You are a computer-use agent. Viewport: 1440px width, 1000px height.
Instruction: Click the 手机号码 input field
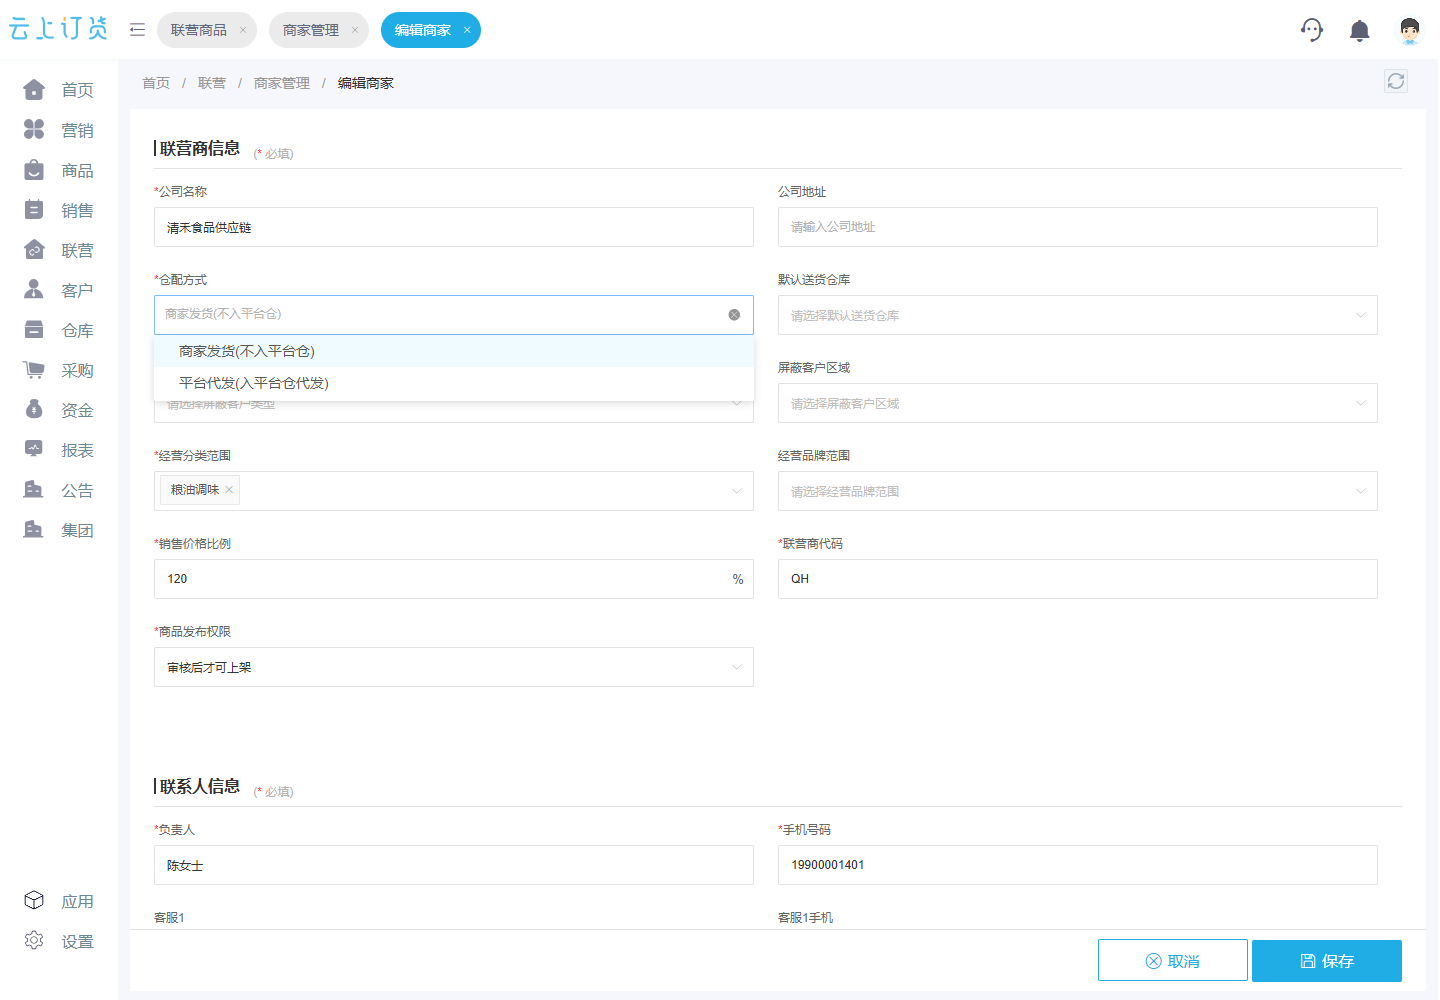pyautogui.click(x=1078, y=865)
